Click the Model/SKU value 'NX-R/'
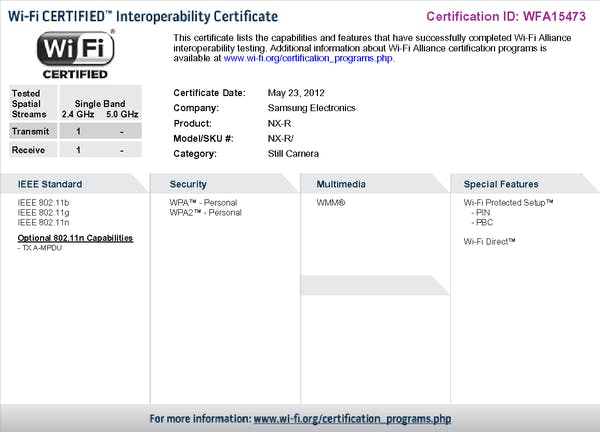 (x=280, y=139)
